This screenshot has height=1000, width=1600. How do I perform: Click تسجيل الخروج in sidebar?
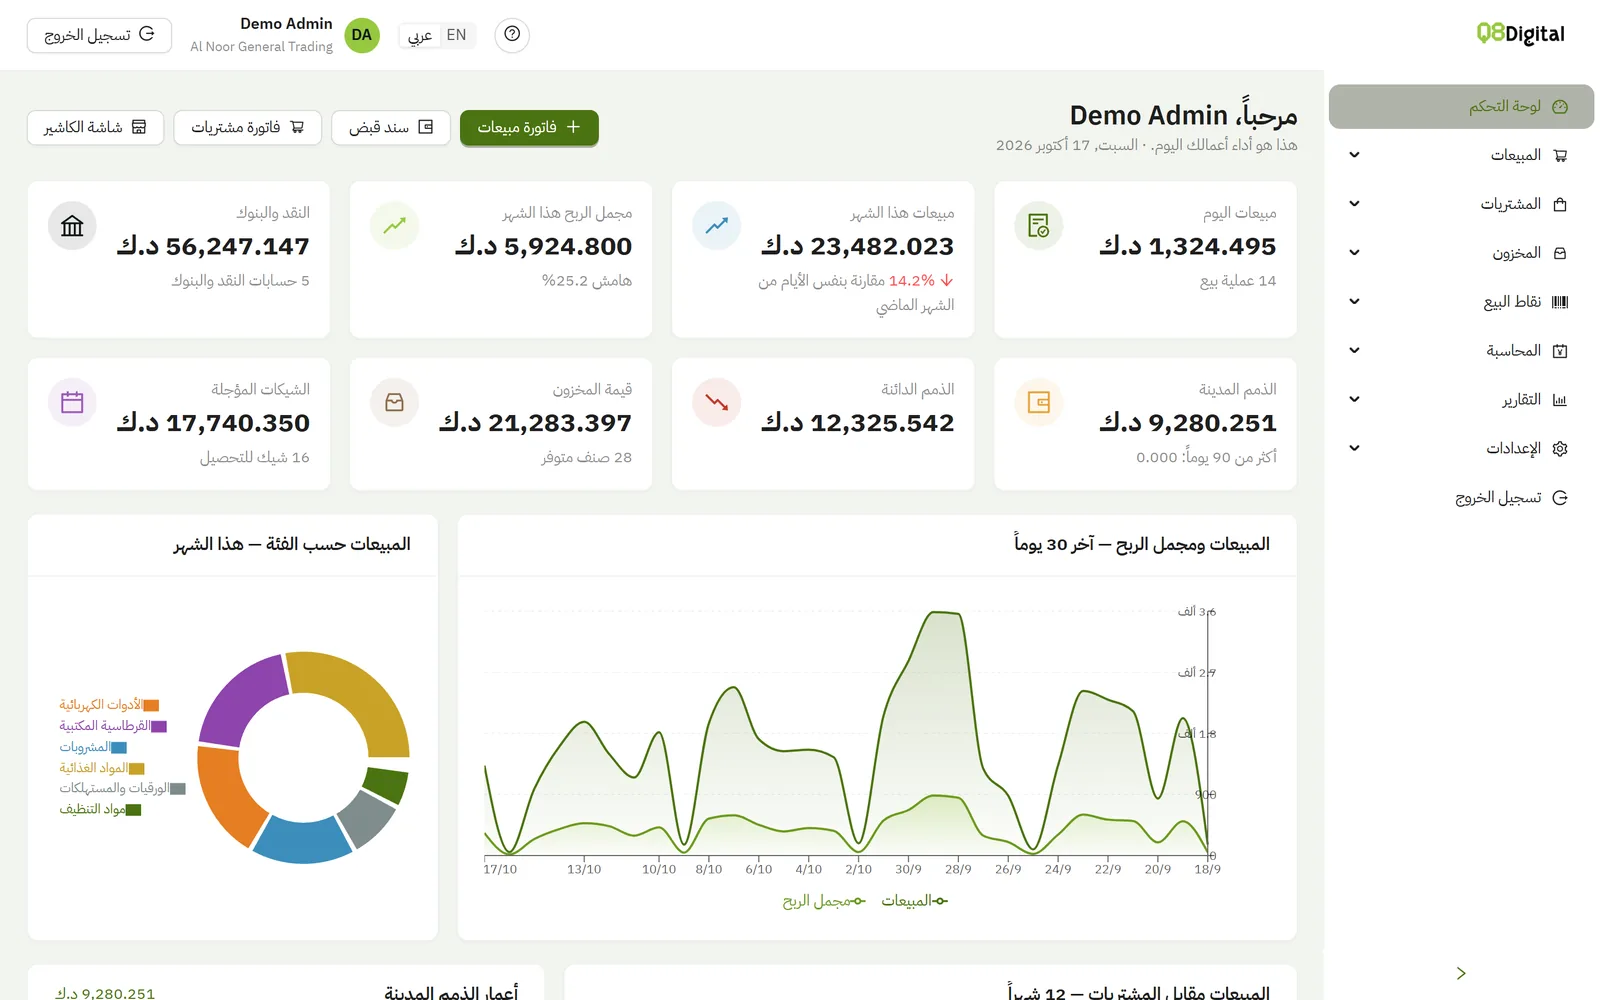point(1461,497)
